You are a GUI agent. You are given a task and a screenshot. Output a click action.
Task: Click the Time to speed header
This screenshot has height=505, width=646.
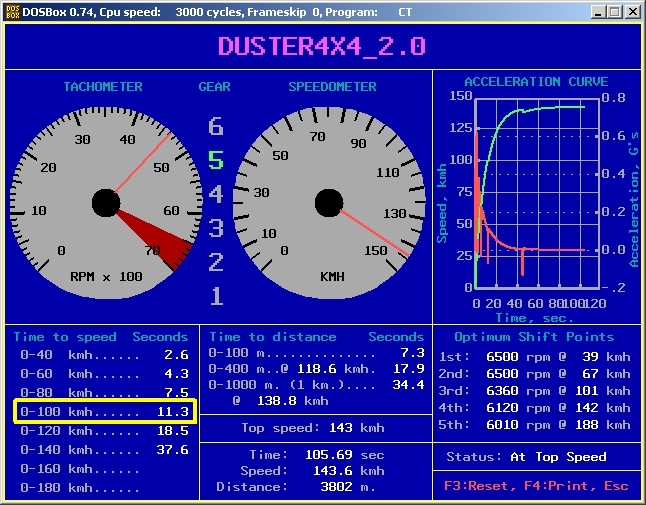click(x=65, y=337)
